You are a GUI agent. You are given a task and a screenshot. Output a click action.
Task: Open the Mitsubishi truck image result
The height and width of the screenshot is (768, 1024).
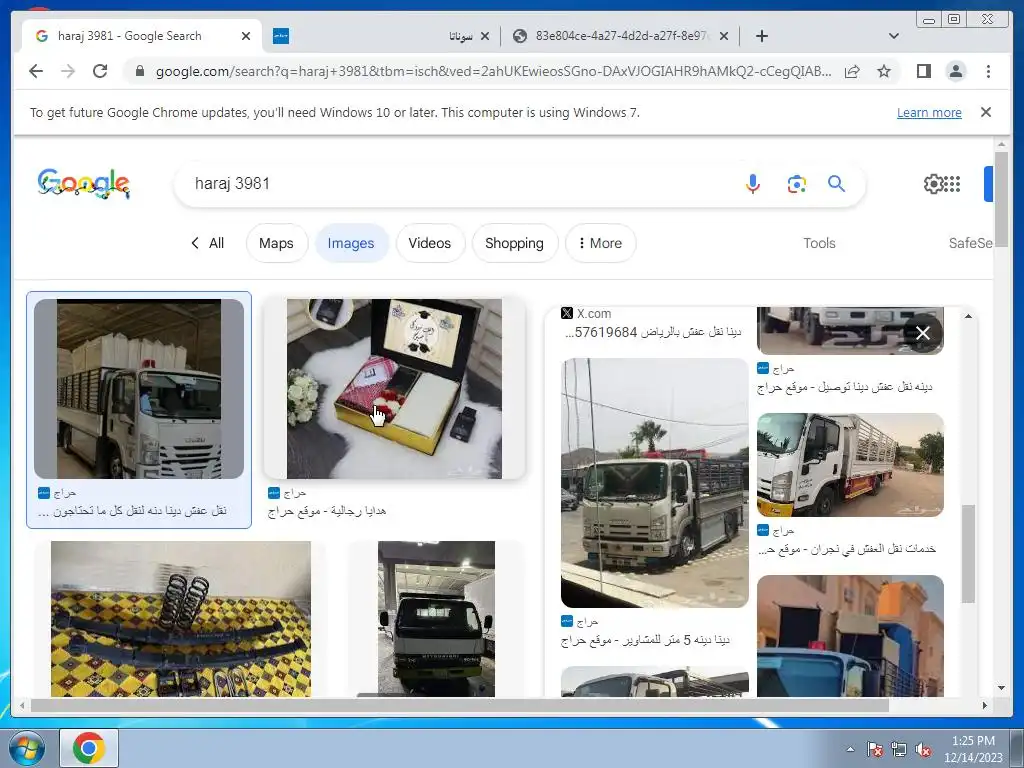[x=436, y=618]
